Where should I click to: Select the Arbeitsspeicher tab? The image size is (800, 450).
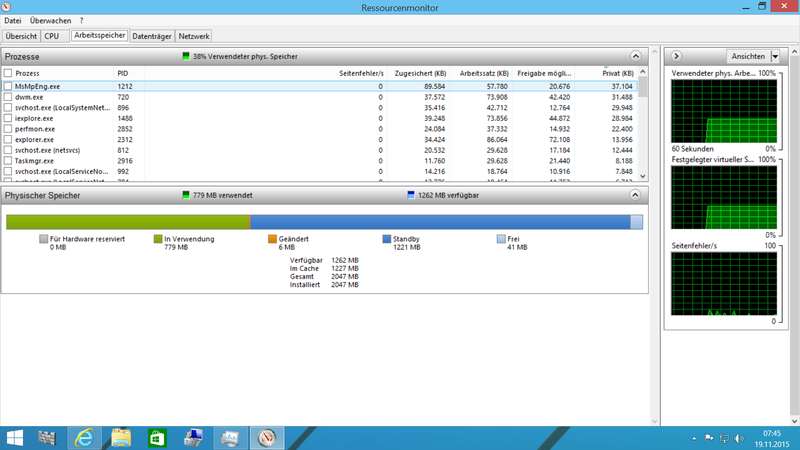[99, 35]
